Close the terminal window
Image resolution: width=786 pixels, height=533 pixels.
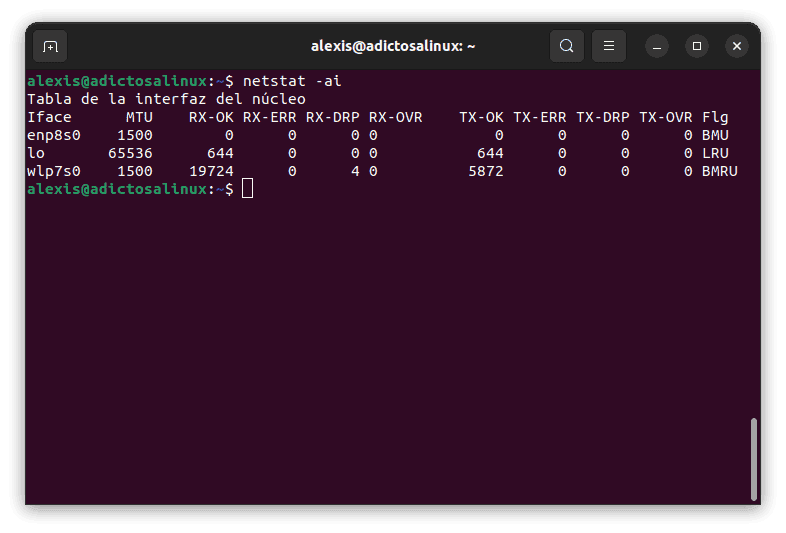pos(737,46)
